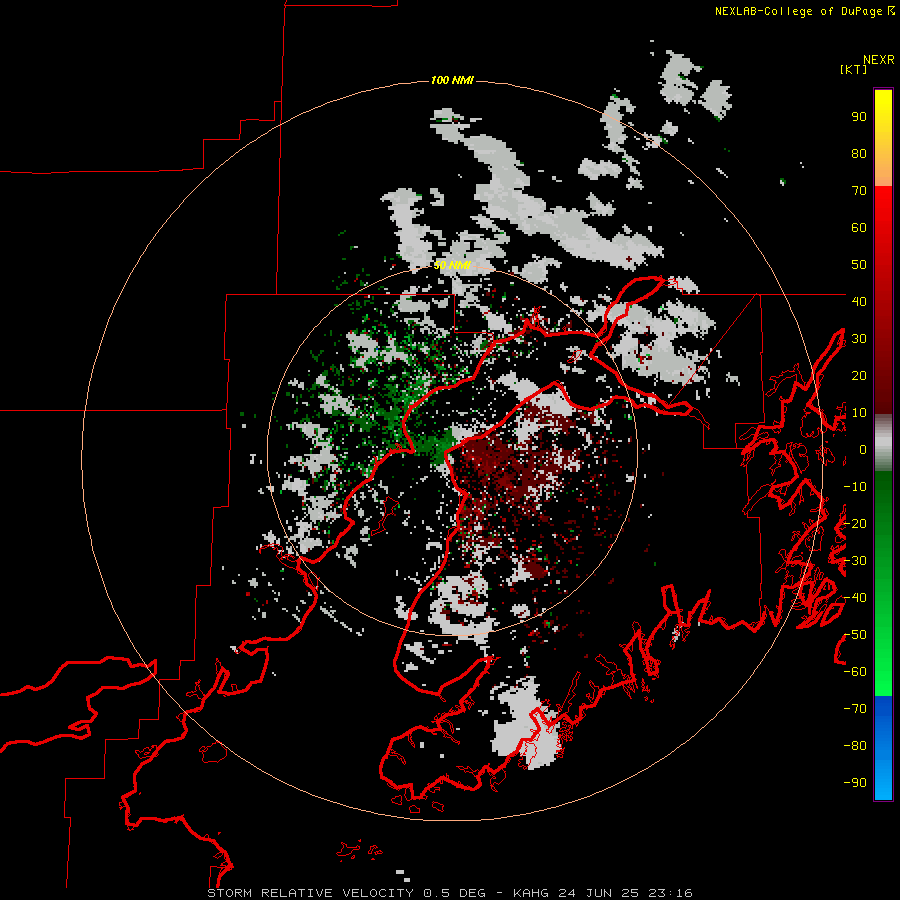
Task: Click the 60 value on the velocity scale
Action: click(859, 227)
